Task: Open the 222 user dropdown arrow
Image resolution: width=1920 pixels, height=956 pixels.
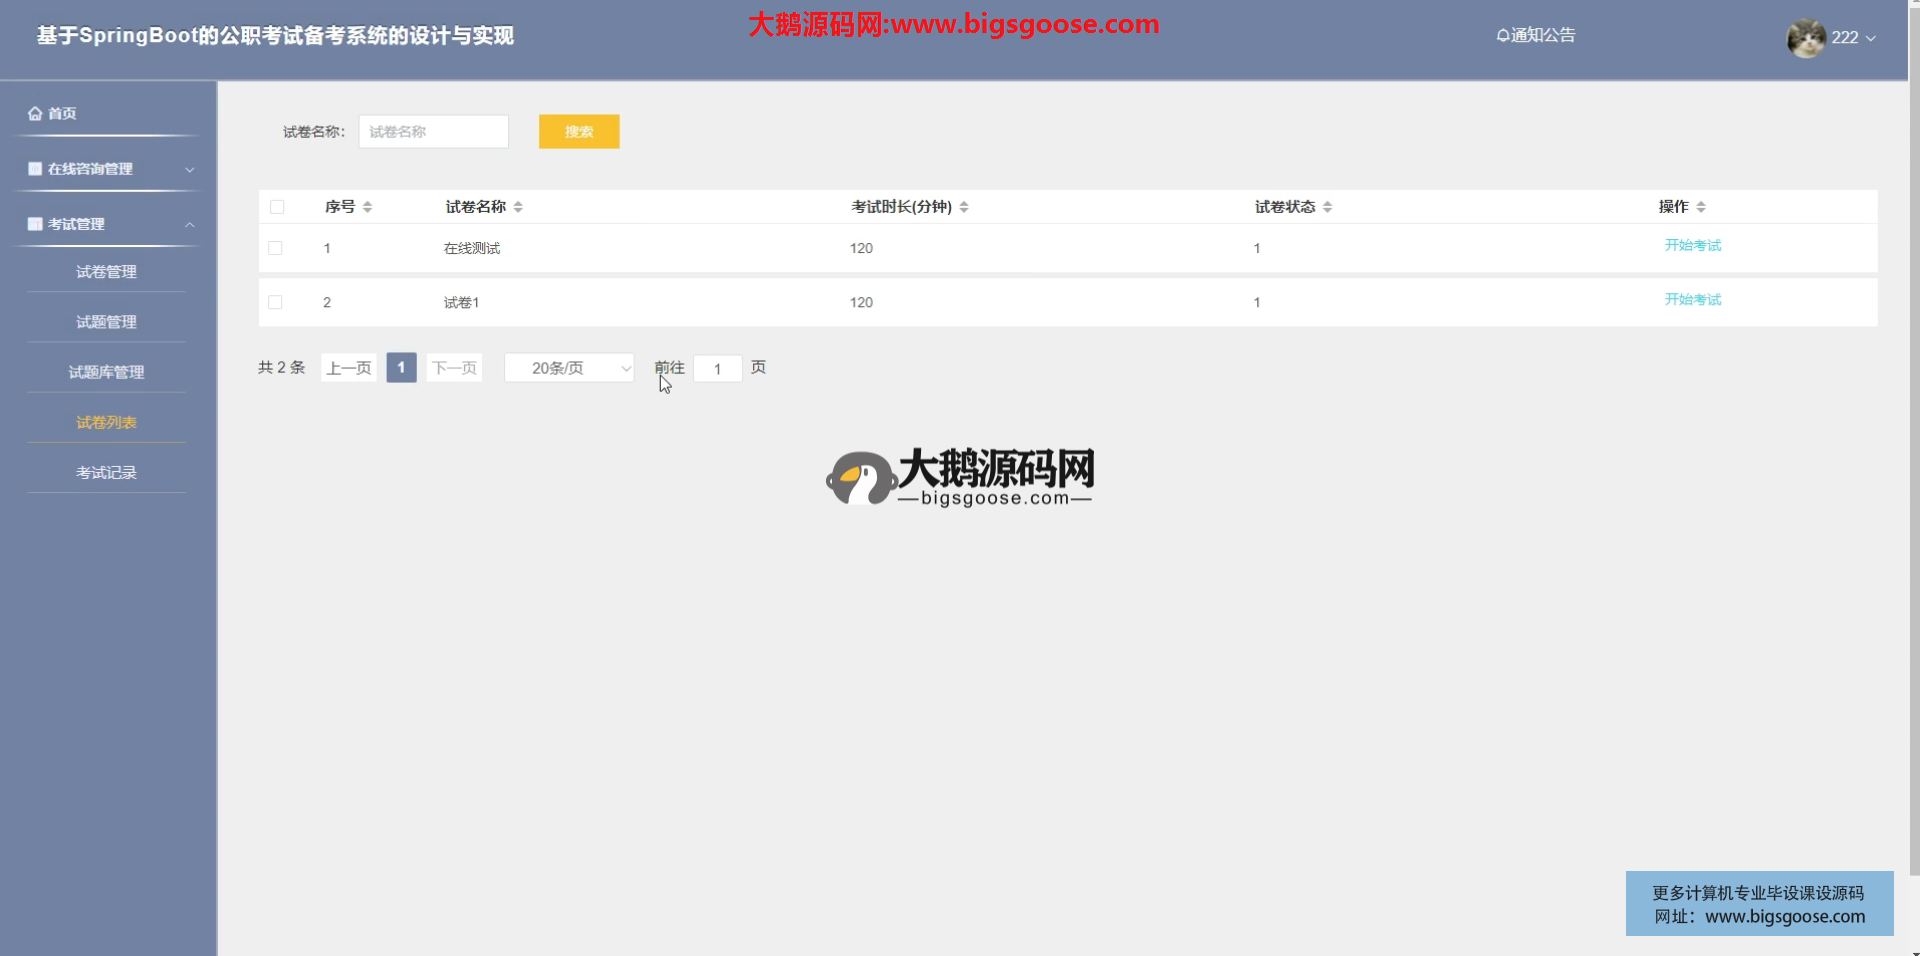Action: 1871,38
